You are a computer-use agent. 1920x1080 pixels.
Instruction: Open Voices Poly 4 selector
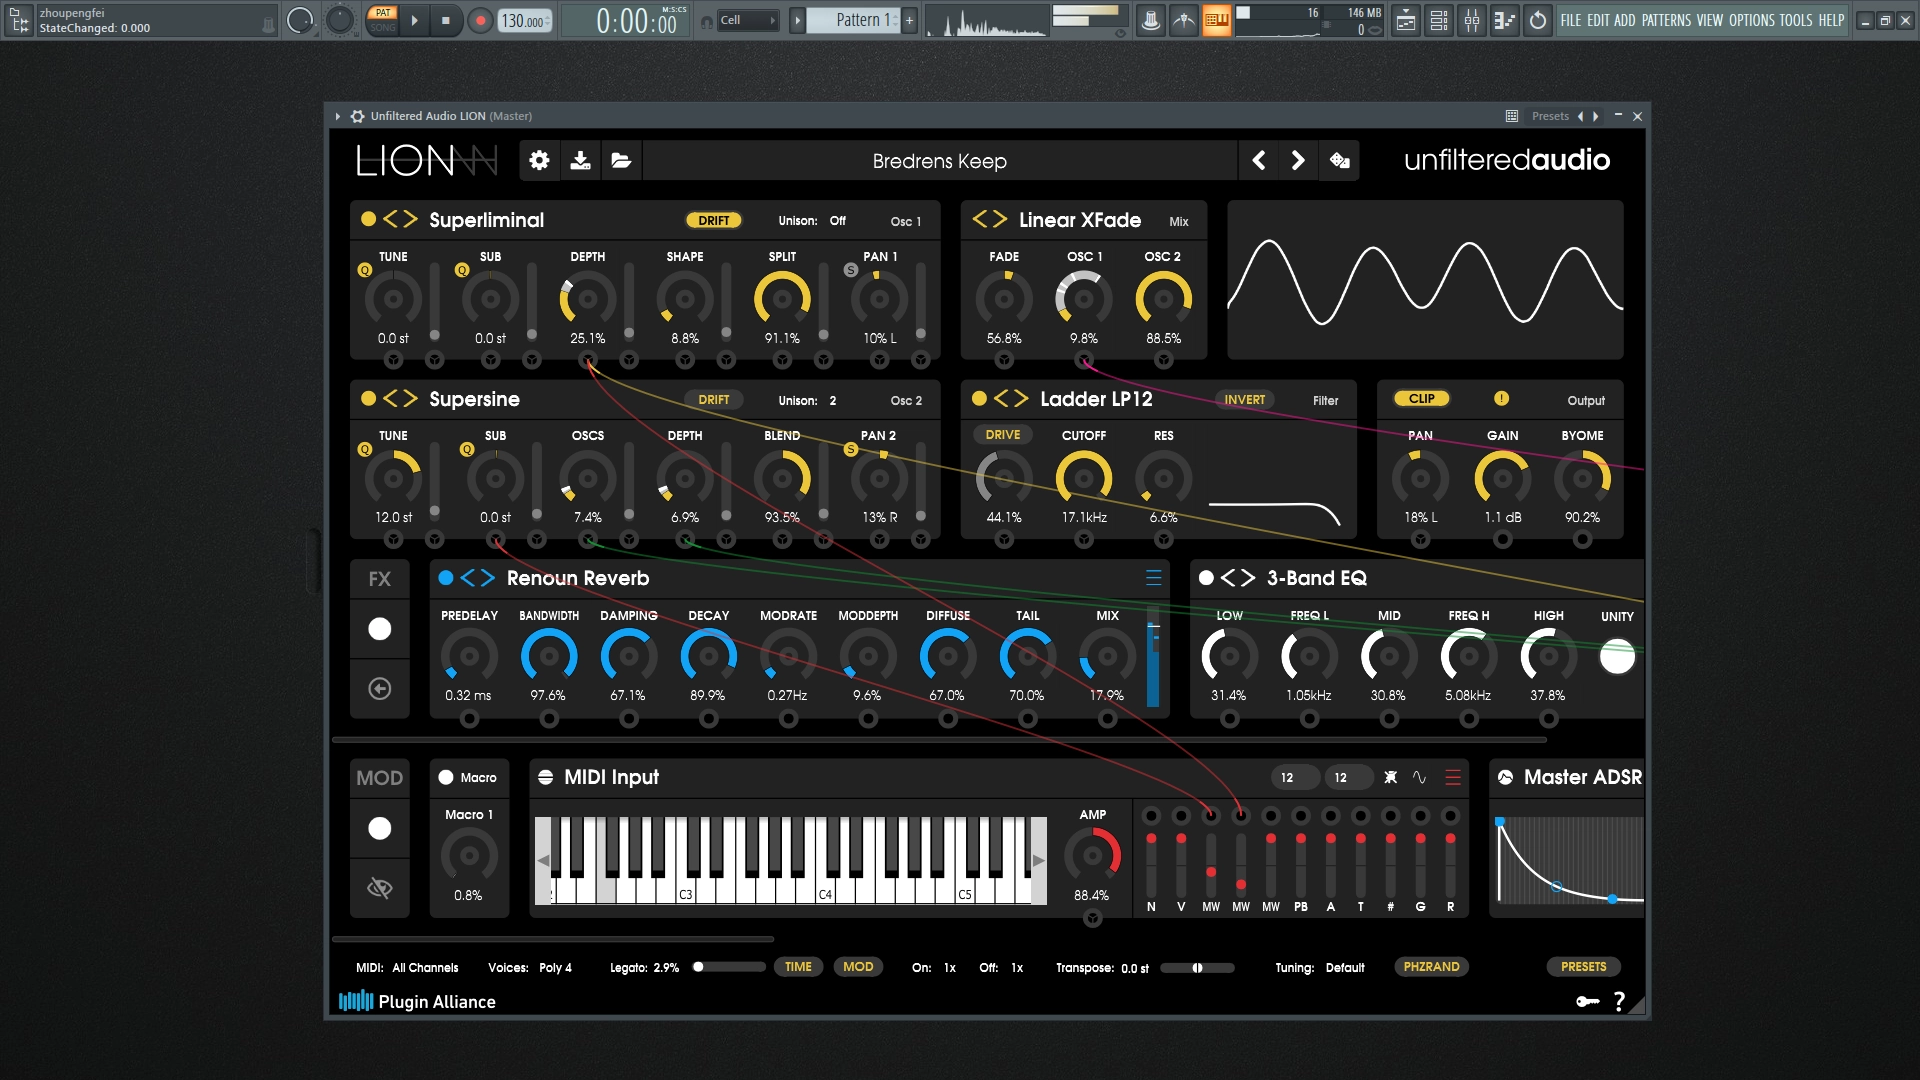click(x=555, y=968)
